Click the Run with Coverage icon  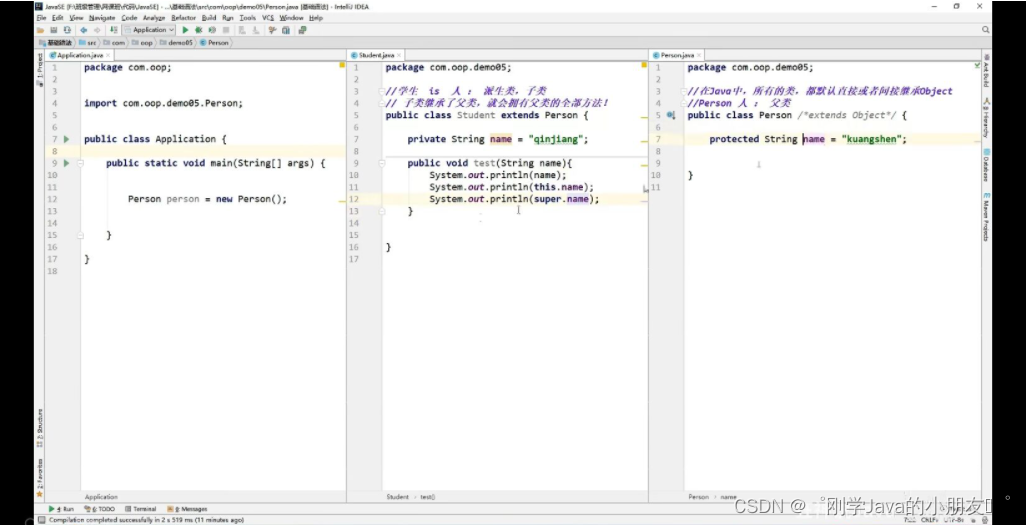click(212, 30)
